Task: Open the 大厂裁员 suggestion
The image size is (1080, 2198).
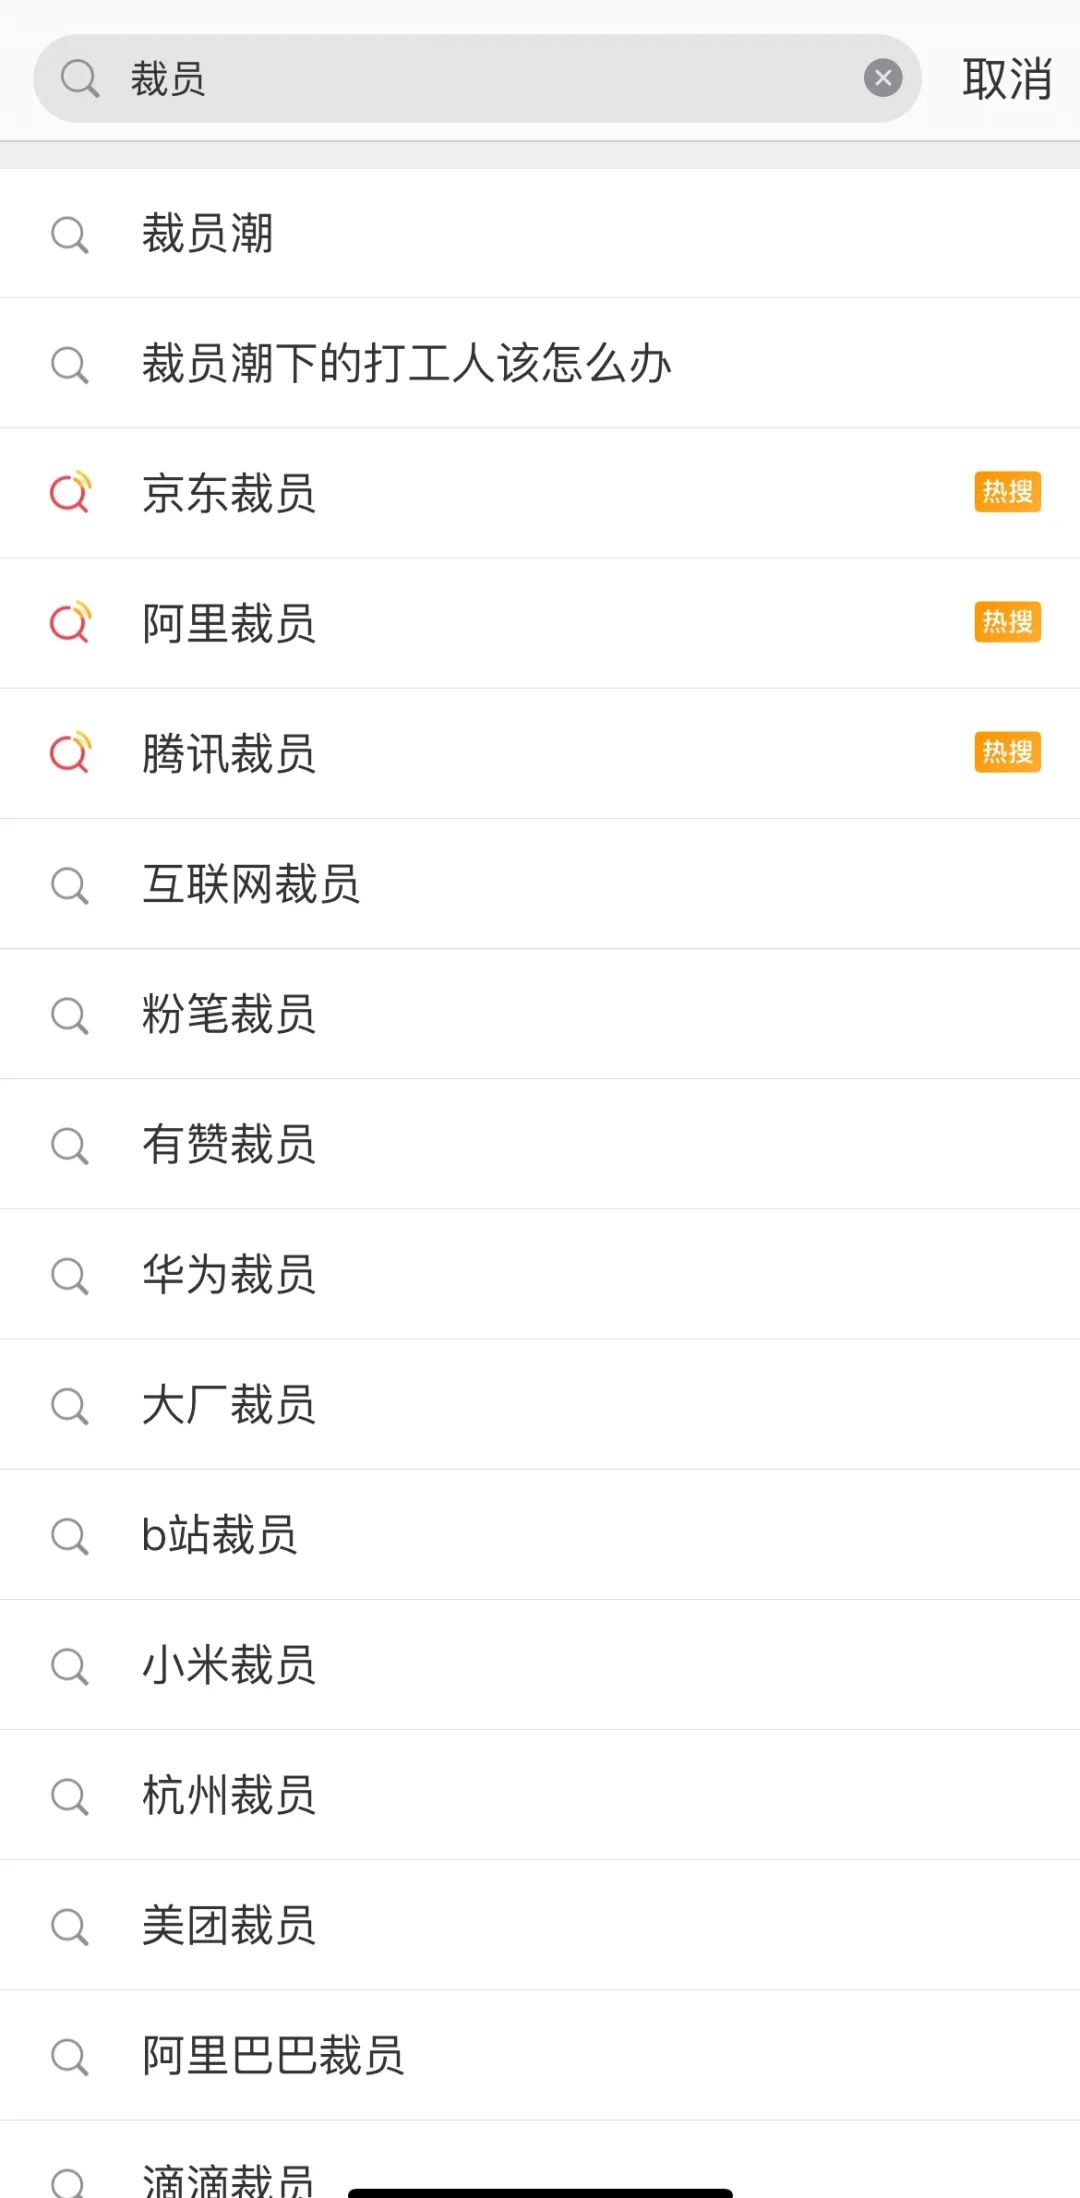Action: tap(540, 1404)
